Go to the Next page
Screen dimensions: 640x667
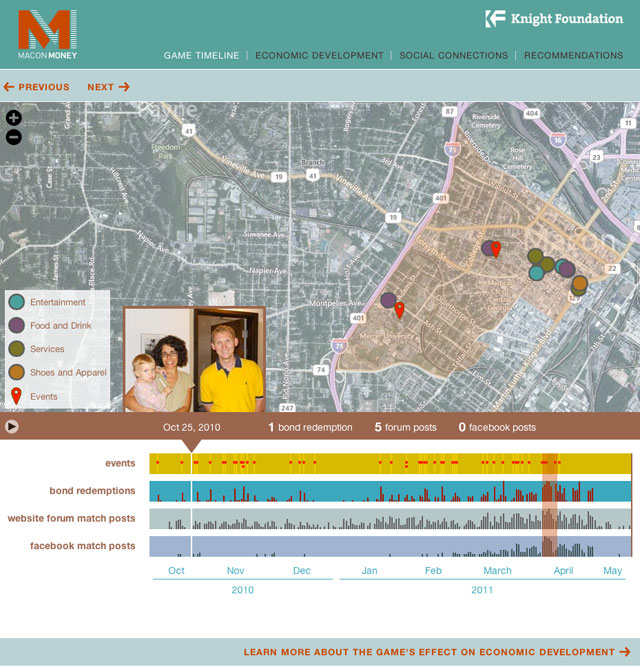[108, 87]
